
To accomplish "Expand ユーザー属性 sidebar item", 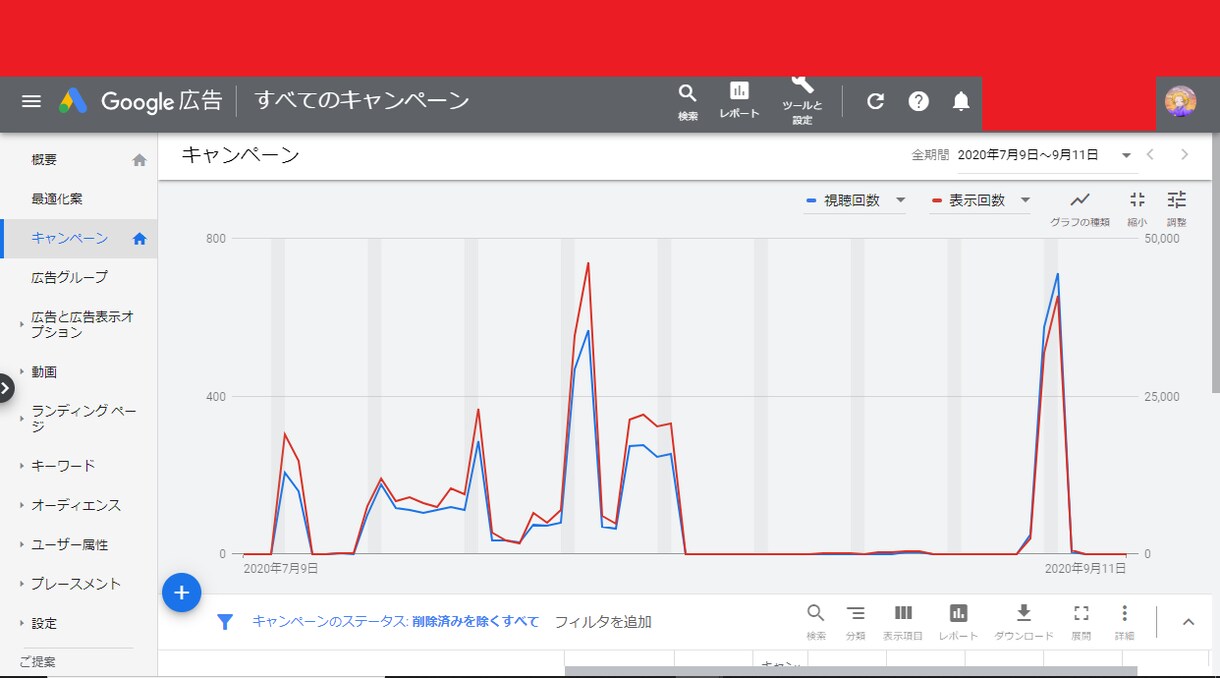I will click(x=78, y=545).
